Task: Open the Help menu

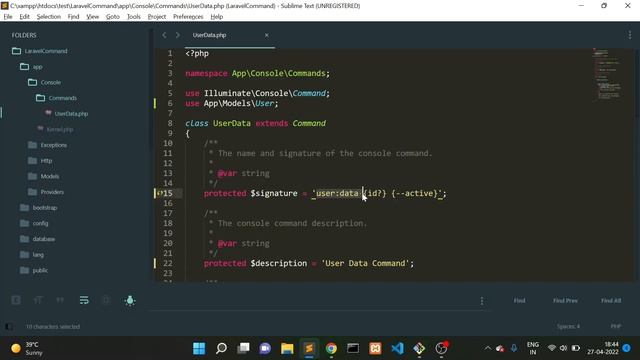Action: [217, 17]
